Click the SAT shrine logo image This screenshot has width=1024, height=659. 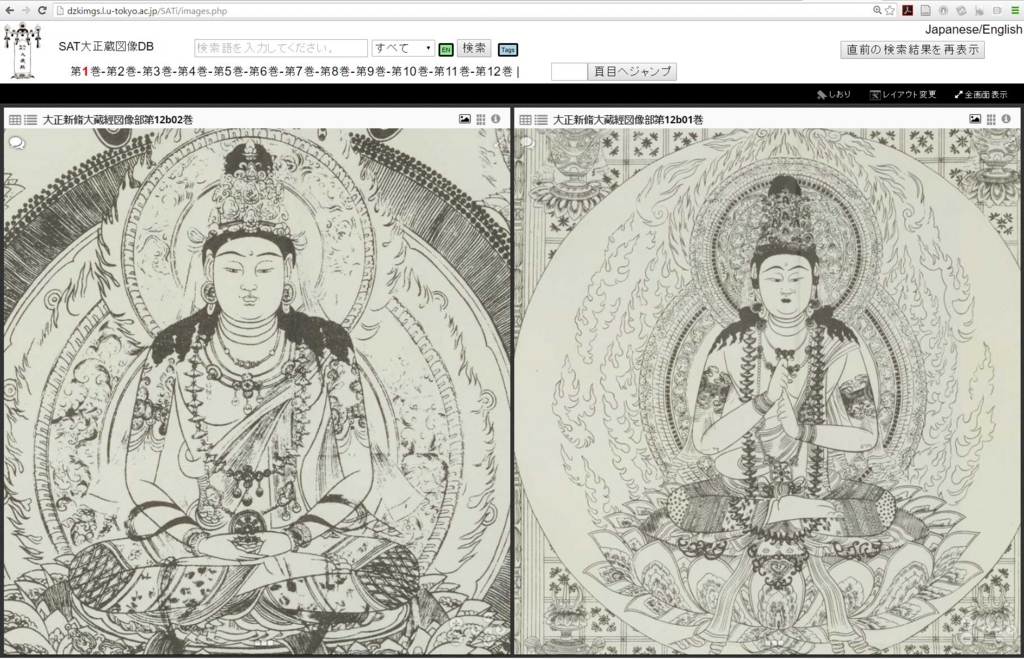tap(23, 51)
